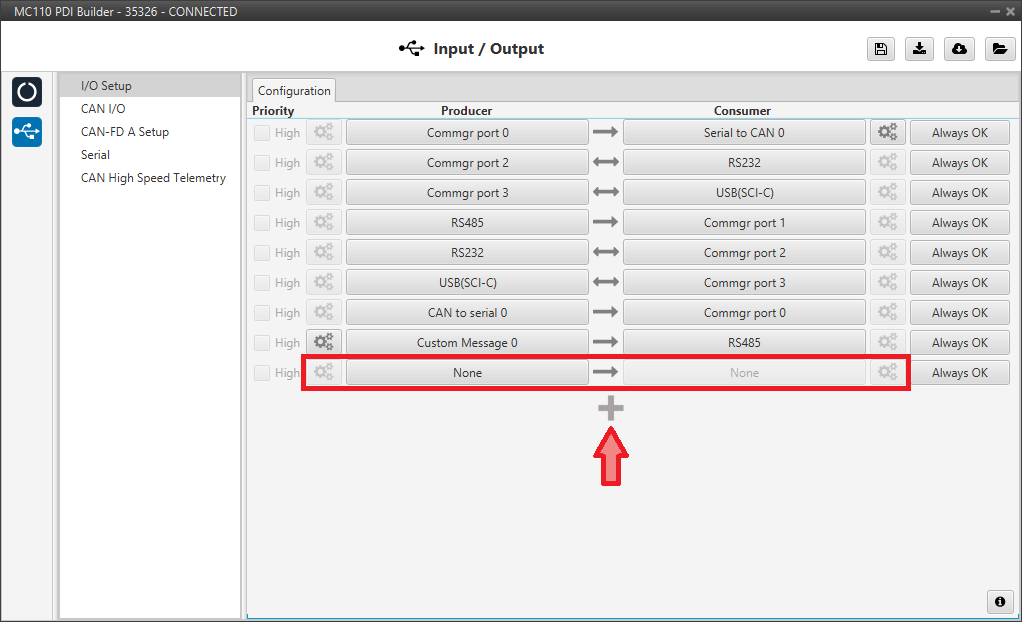Open the info icon at bottom right
The width and height of the screenshot is (1022, 622).
999,601
